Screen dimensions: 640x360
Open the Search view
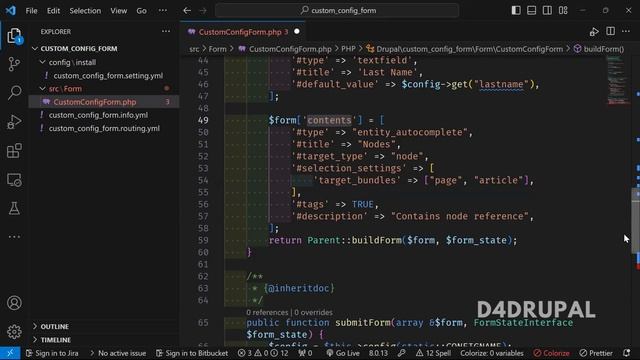tap(14, 93)
